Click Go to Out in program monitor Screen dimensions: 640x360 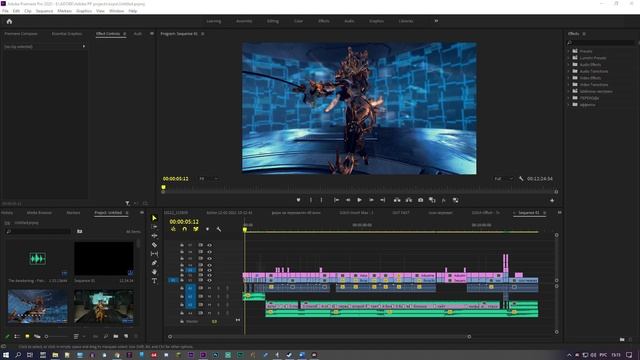pos(382,200)
